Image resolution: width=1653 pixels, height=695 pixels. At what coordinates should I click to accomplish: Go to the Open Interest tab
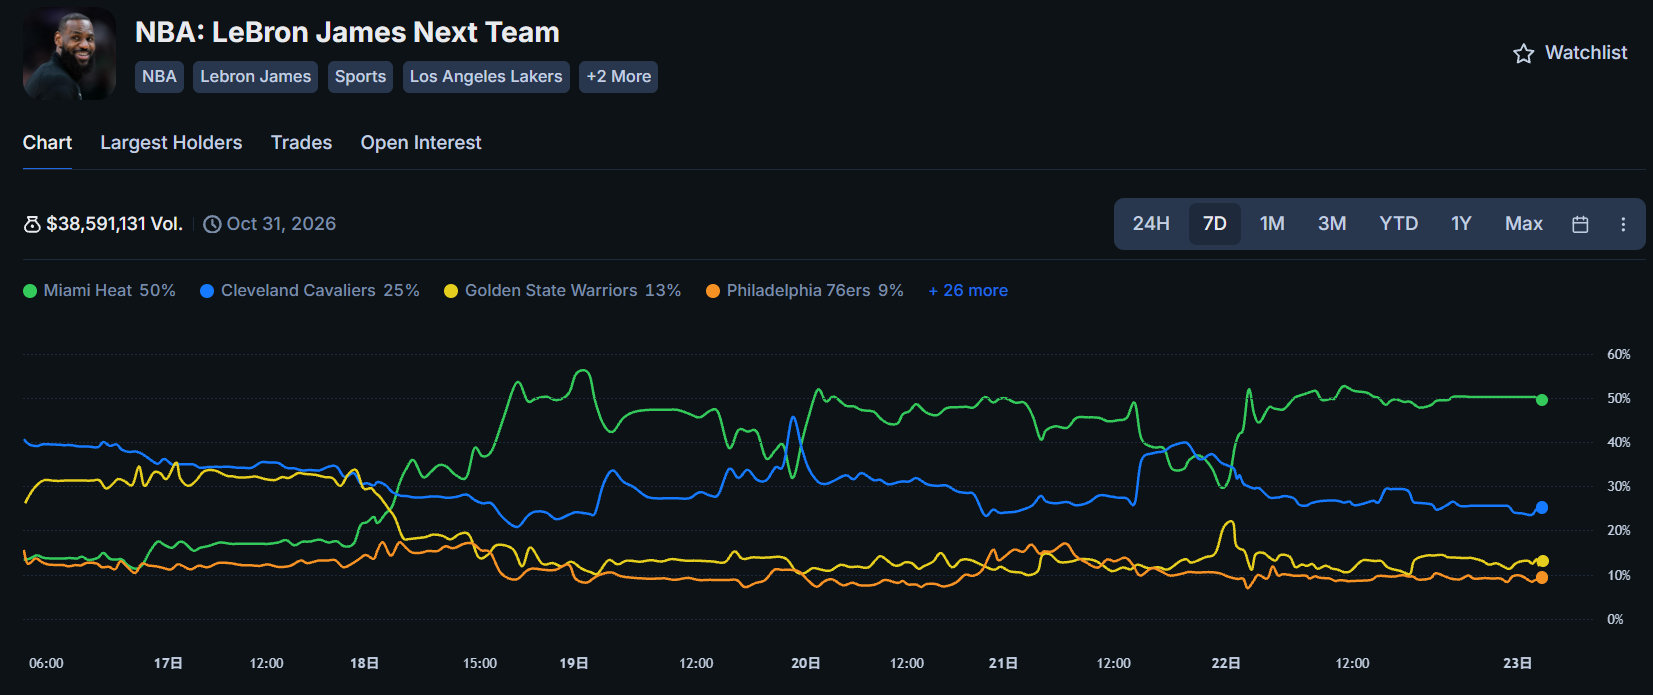(x=421, y=143)
